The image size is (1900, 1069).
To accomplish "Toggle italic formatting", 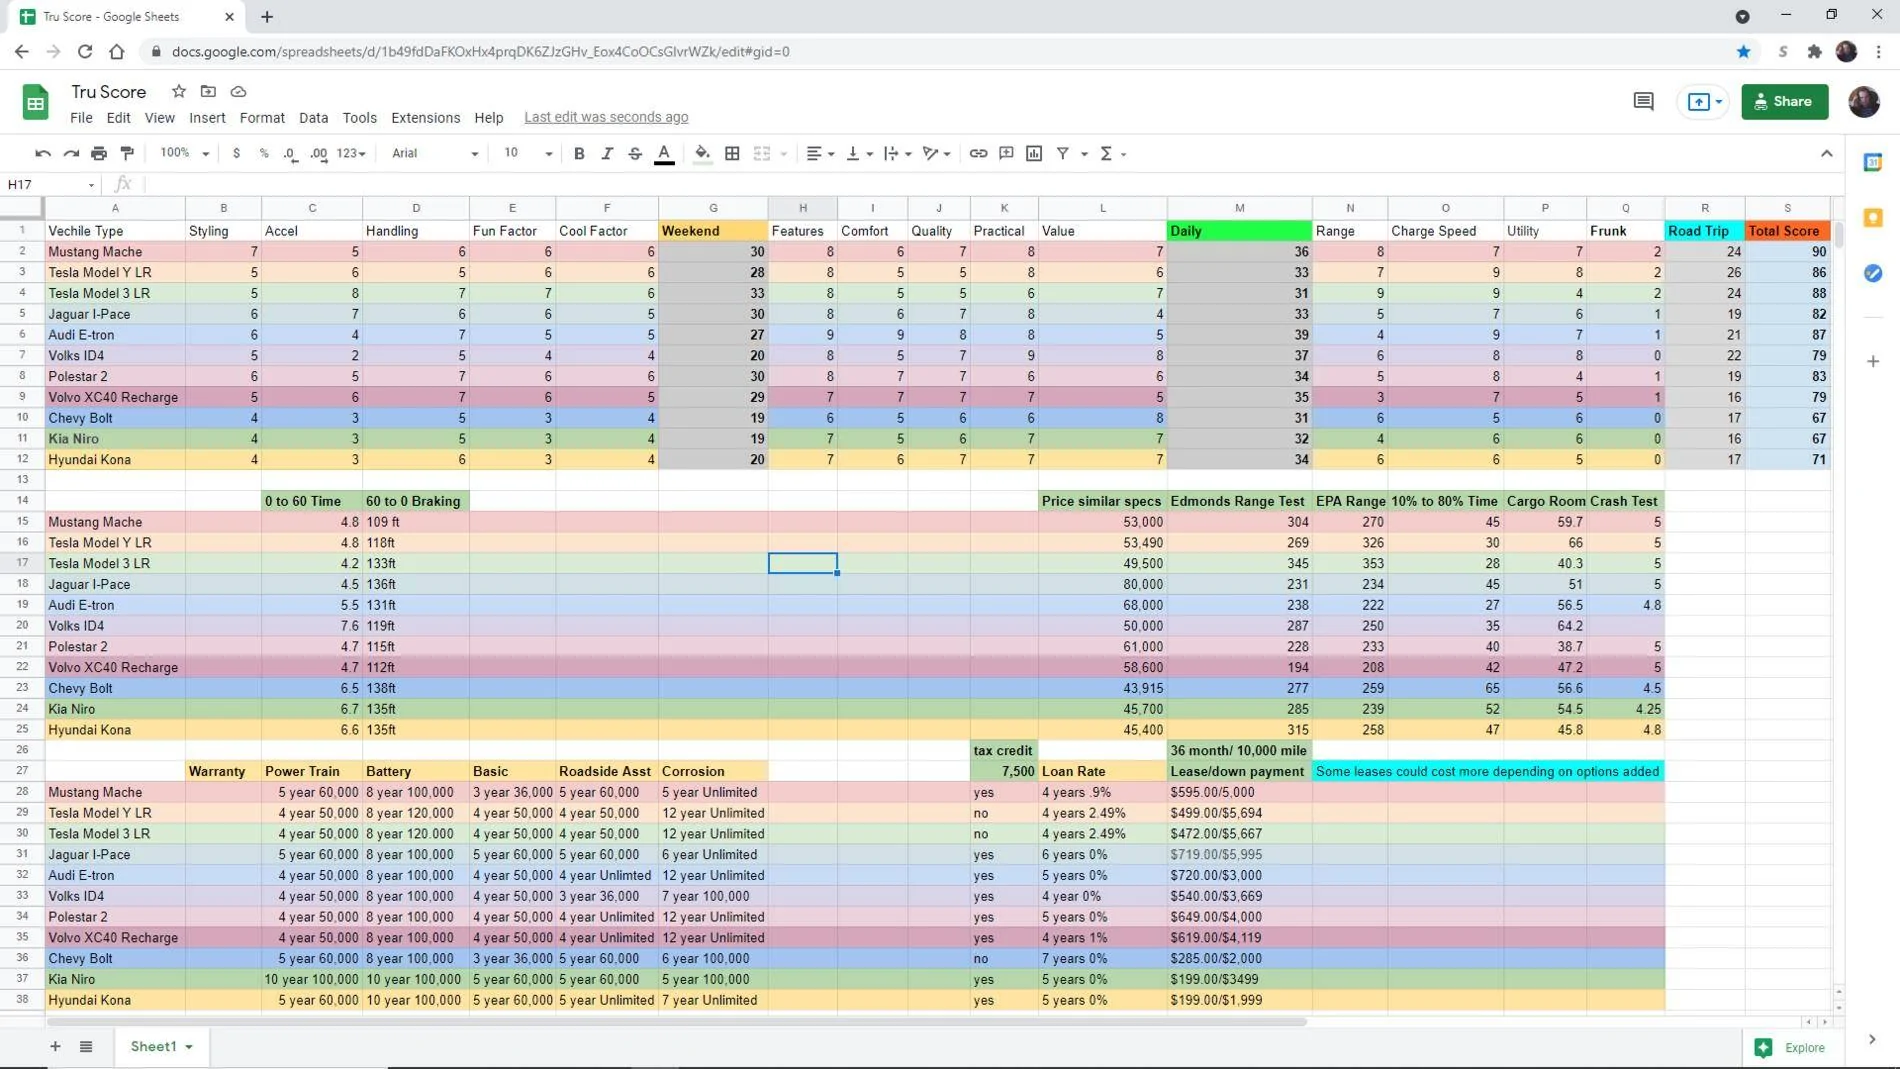I will (607, 153).
